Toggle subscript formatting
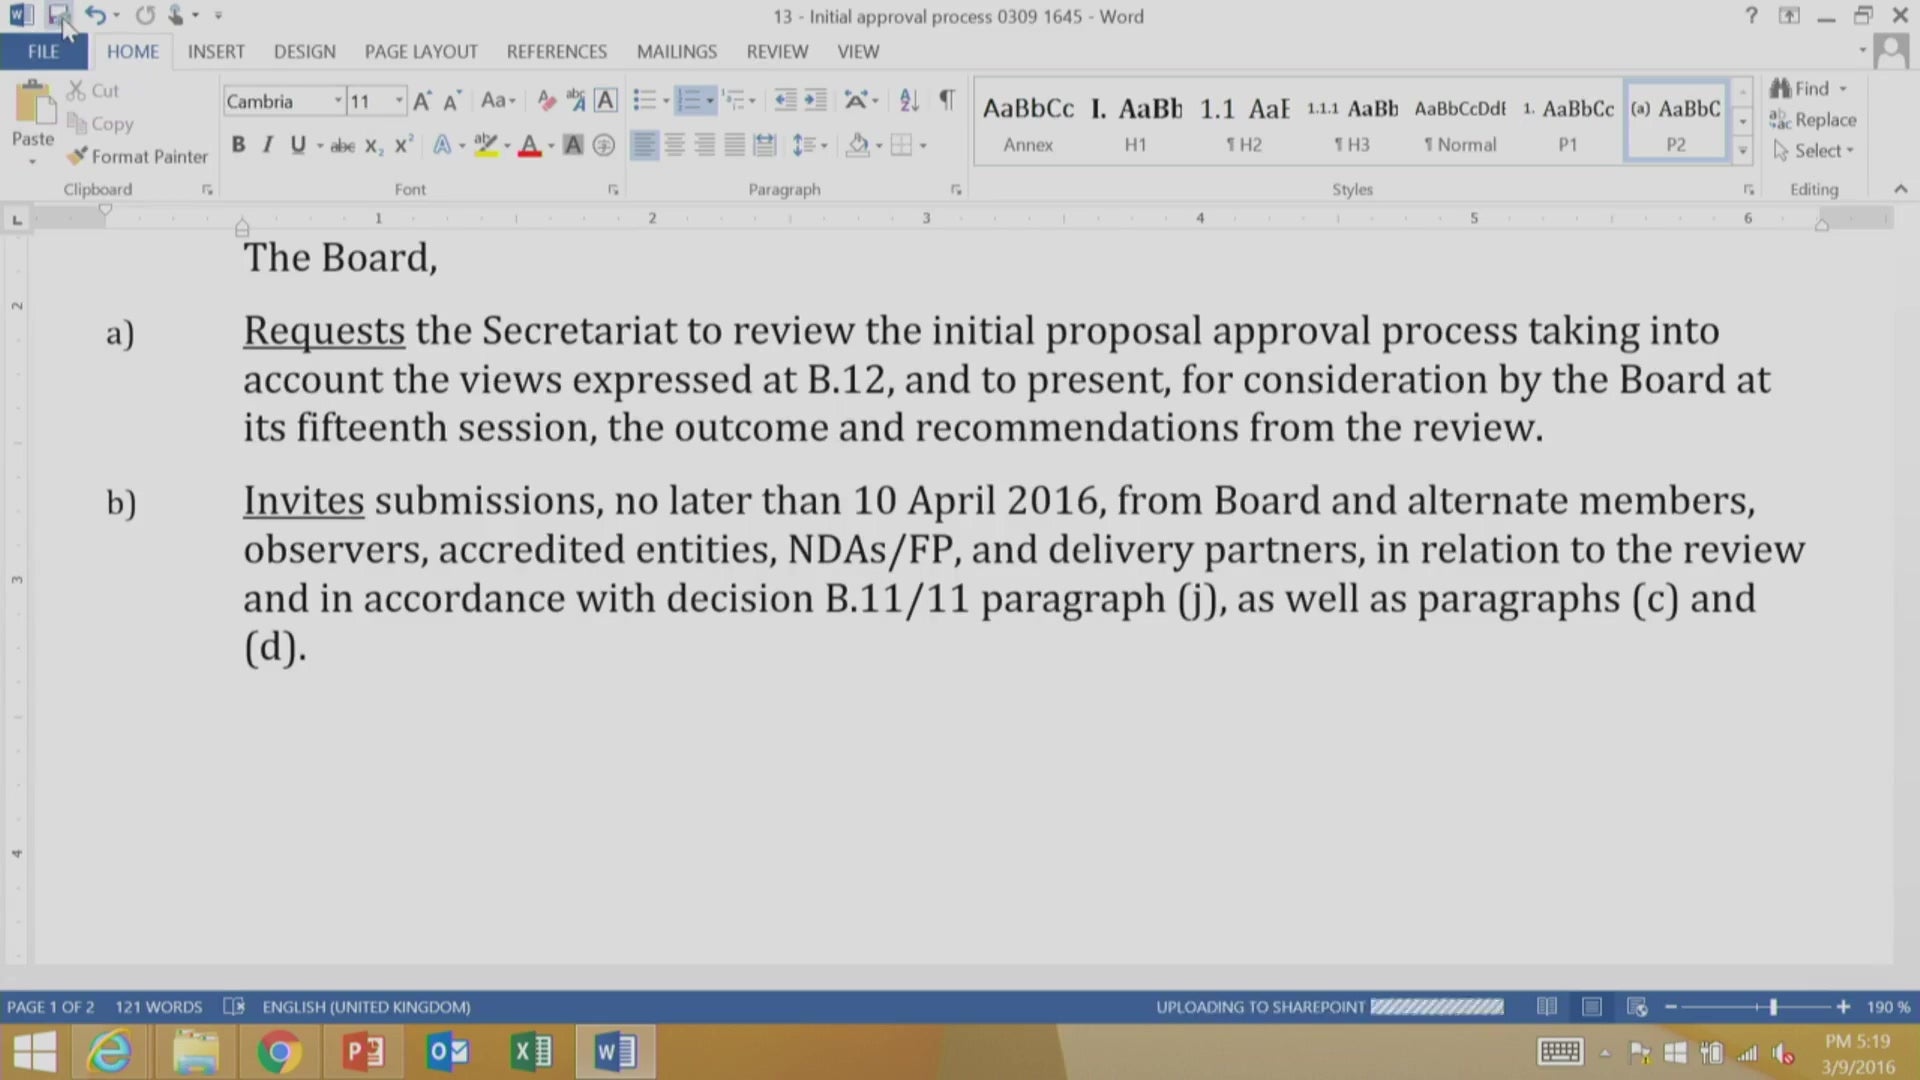This screenshot has height=1080, width=1920. [373, 146]
